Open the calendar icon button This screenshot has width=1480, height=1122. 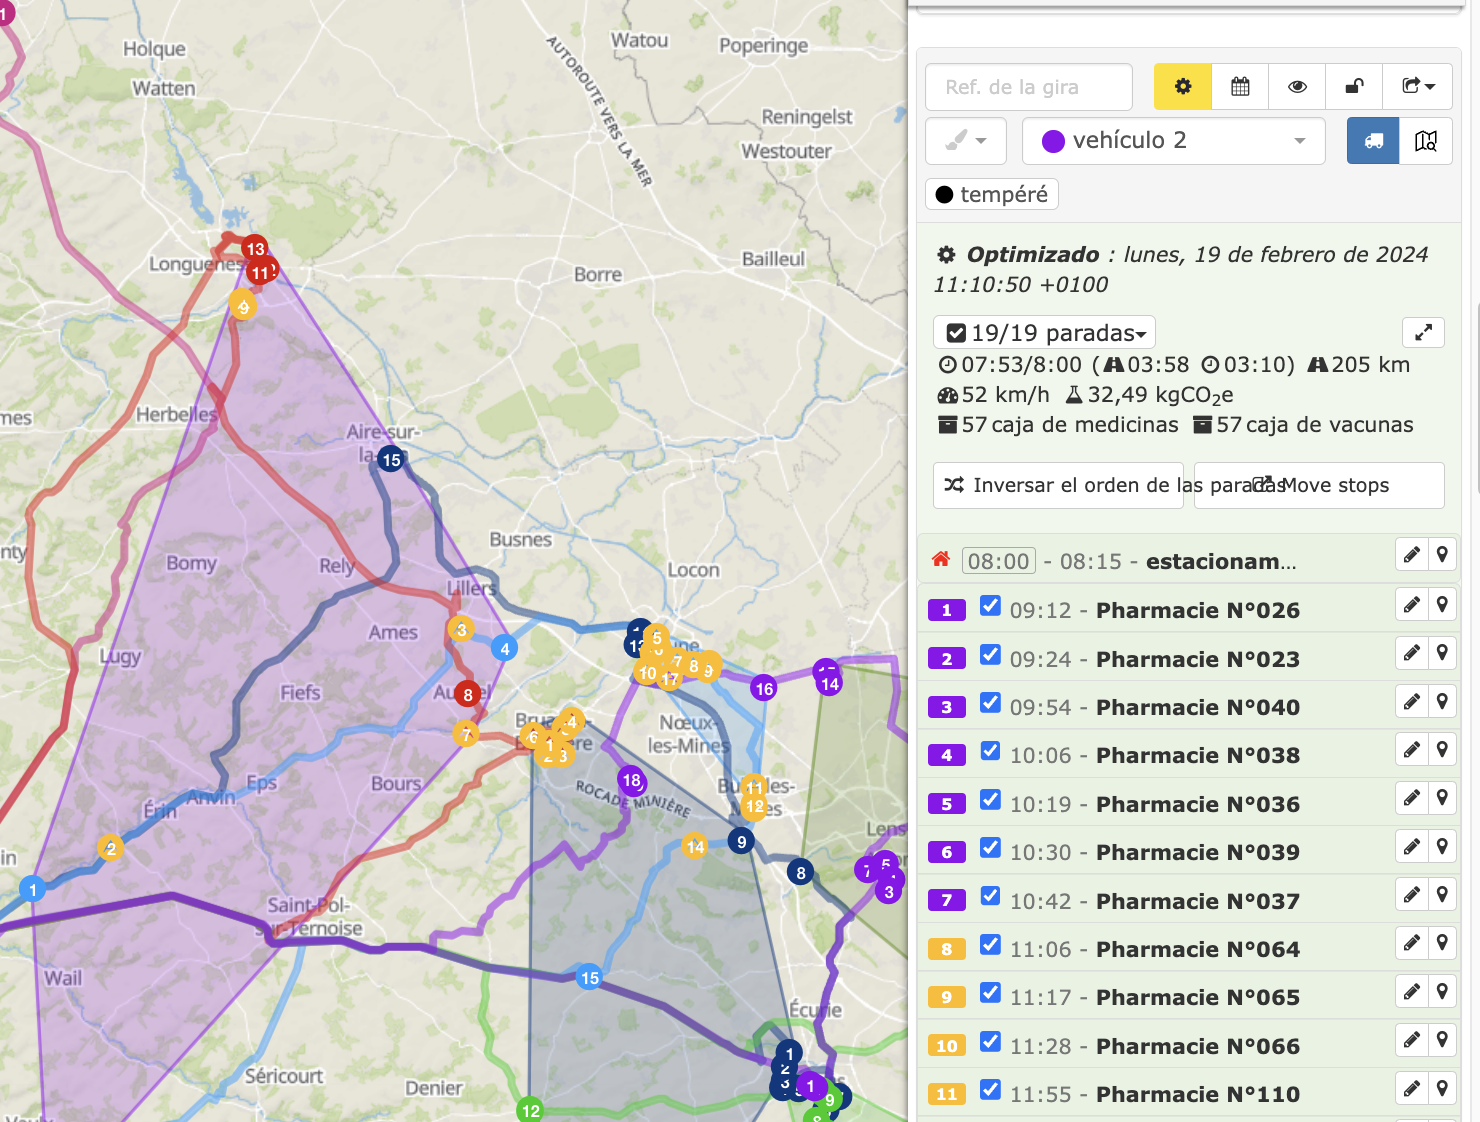point(1240,87)
